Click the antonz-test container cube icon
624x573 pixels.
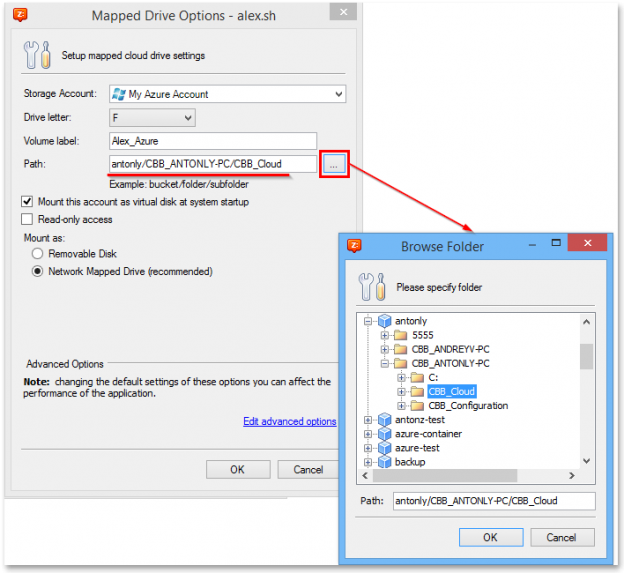click(x=384, y=419)
